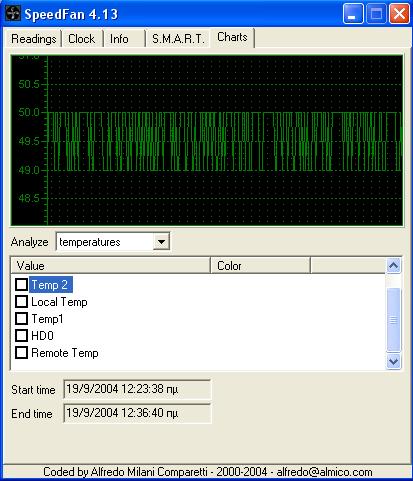Click the scroll up arrow in list
The width and height of the screenshot is (413, 481).
click(394, 266)
